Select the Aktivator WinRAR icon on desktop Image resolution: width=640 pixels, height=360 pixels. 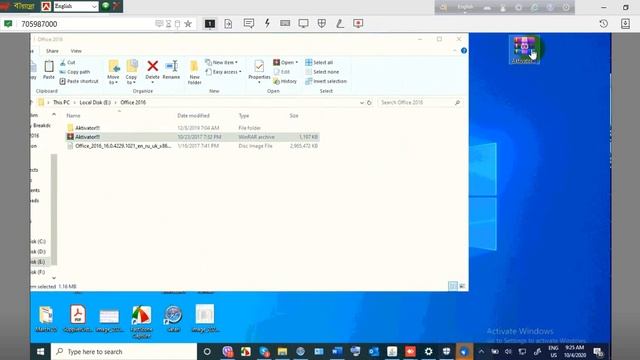(524, 50)
